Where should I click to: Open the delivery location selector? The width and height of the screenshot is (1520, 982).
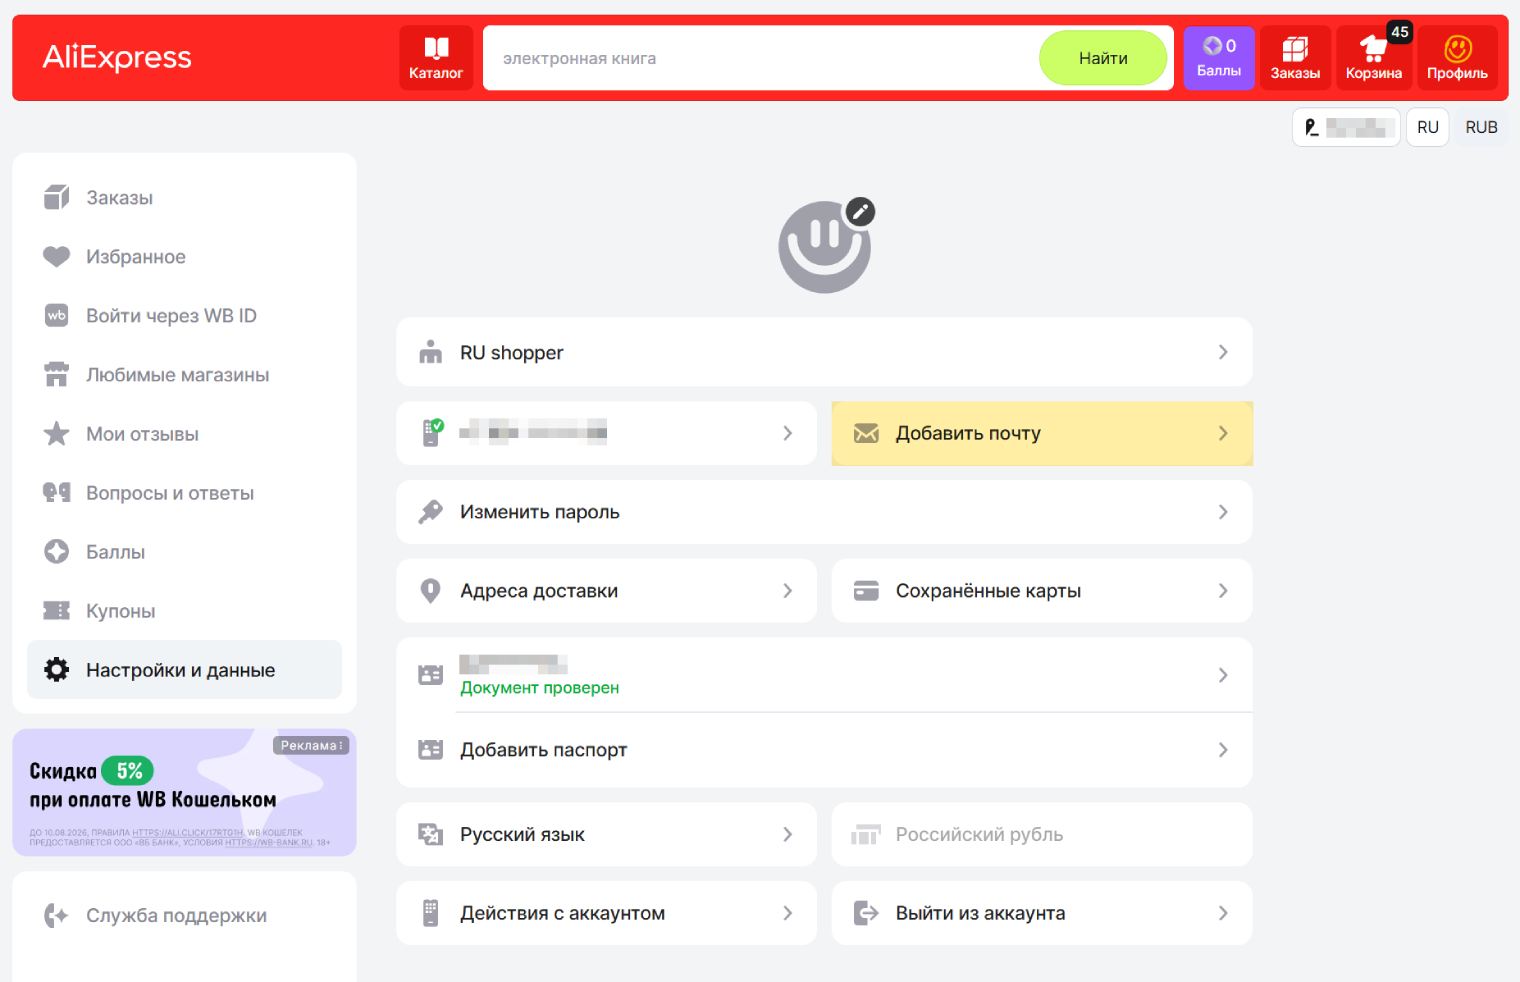tap(1346, 127)
